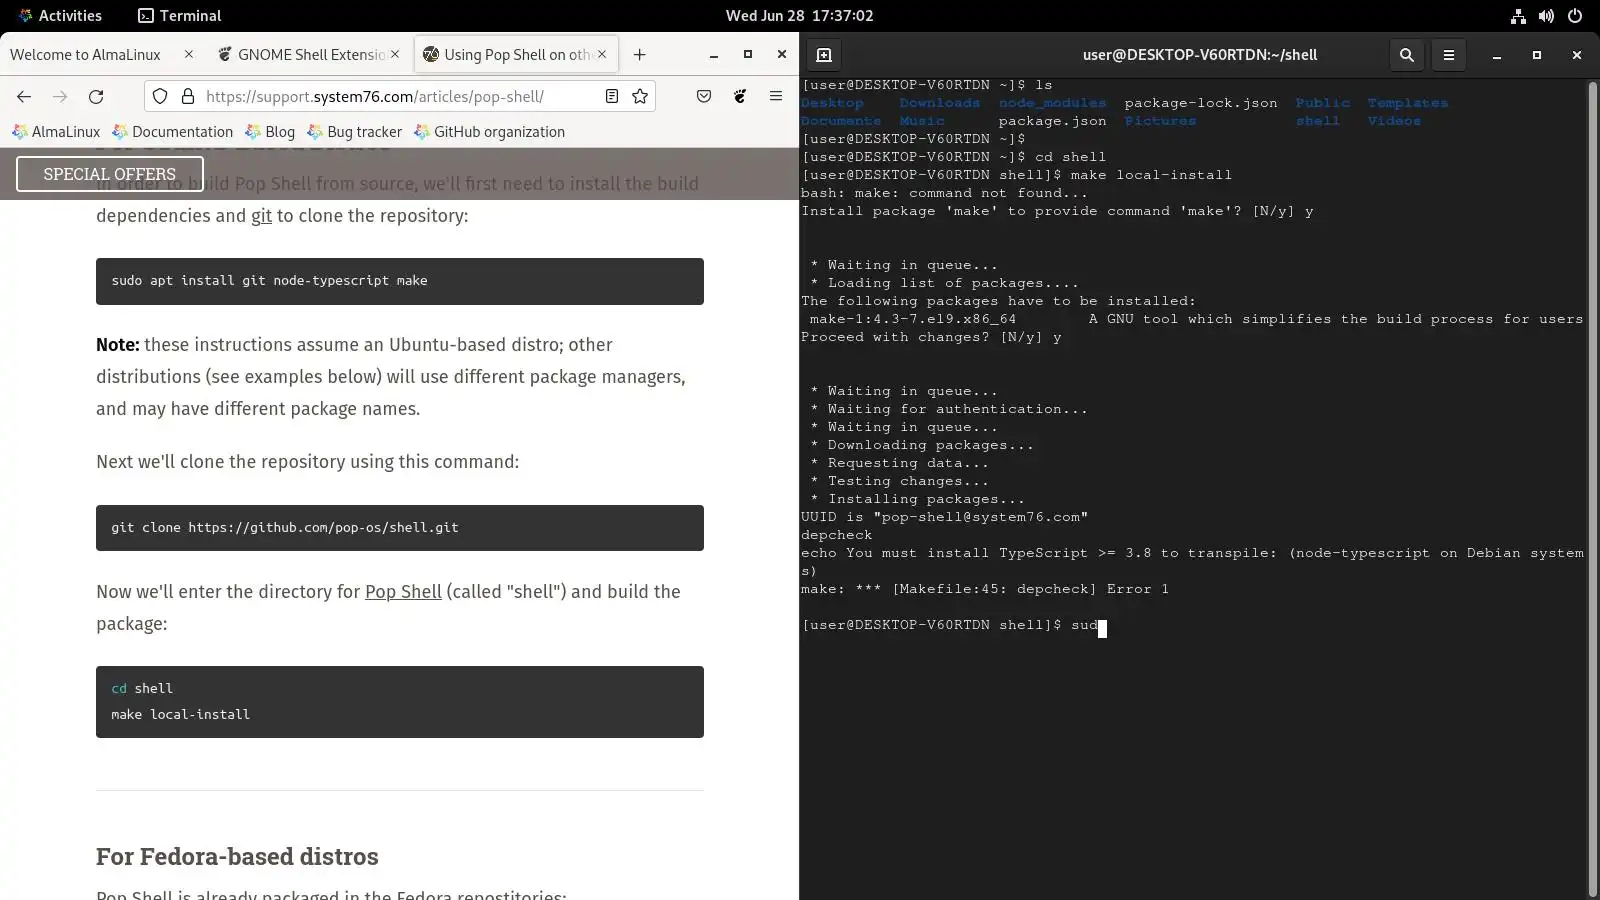Open search in the terminal window

[1407, 55]
